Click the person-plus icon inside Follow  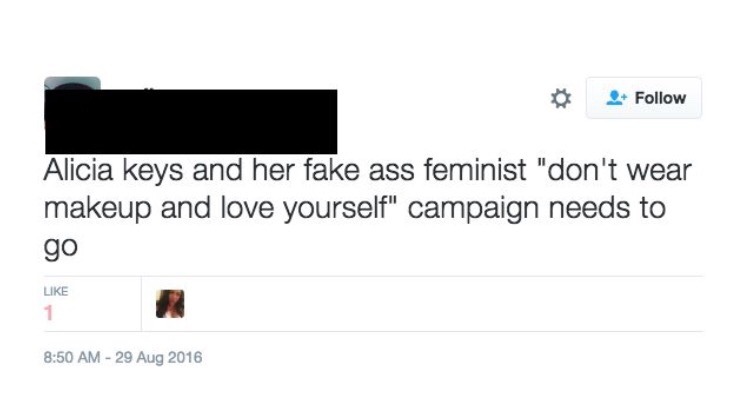point(615,98)
